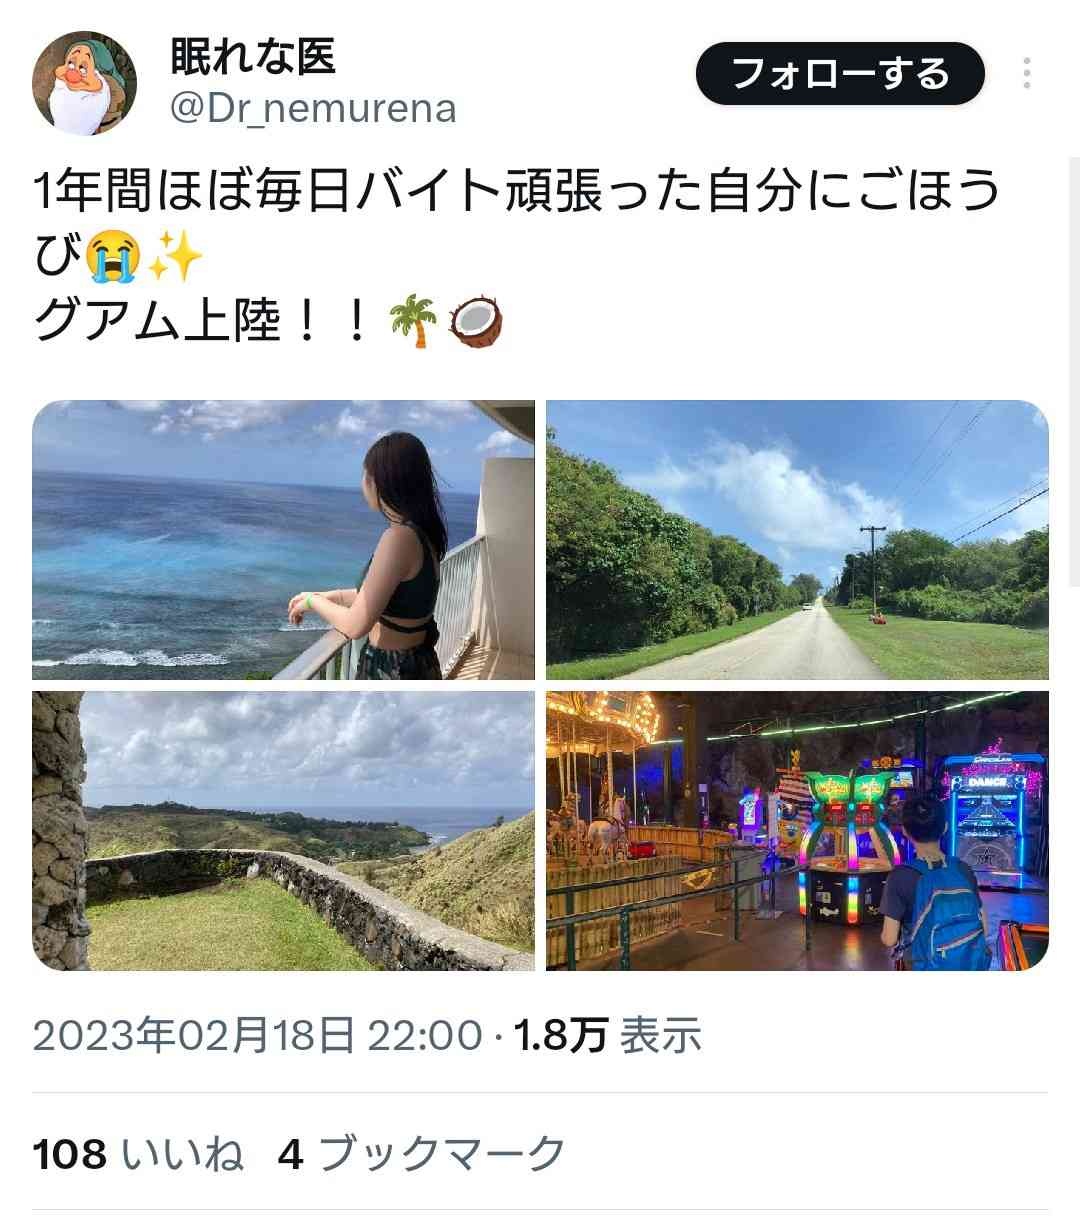The image size is (1080, 1226).
Task: Click the フォローする follow button
Action: tap(840, 74)
